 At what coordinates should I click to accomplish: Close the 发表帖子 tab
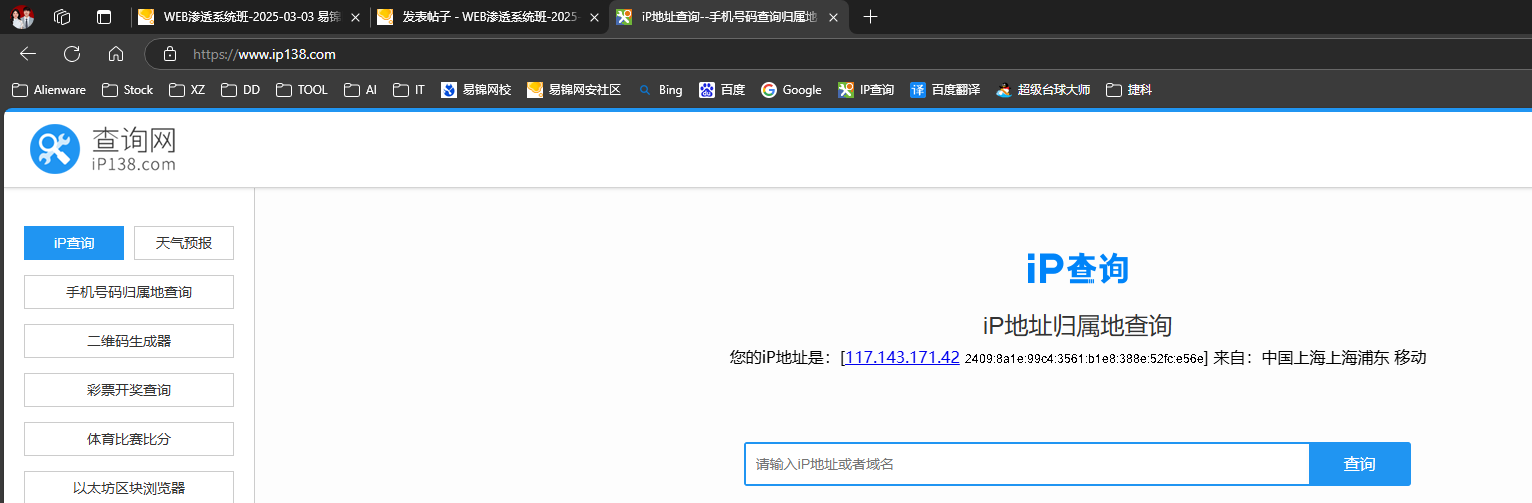point(594,17)
